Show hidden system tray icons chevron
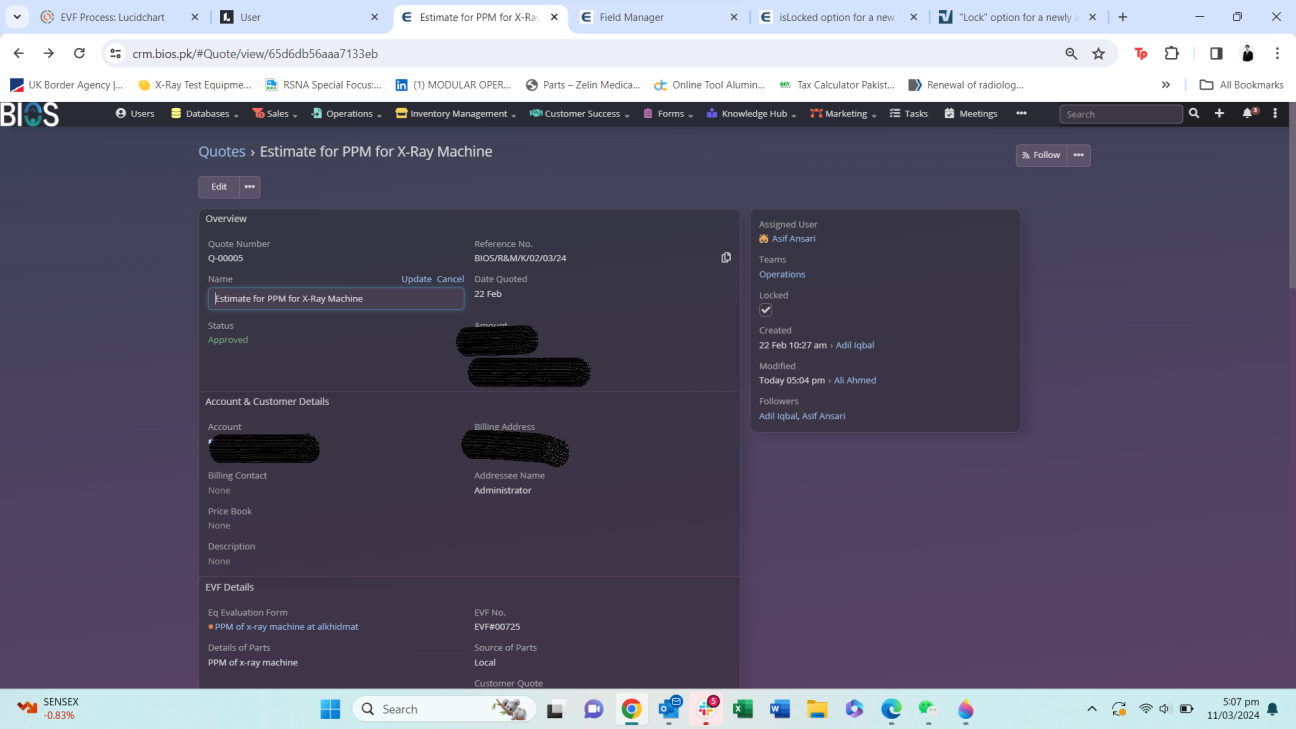The image size is (1296, 729). tap(1091, 709)
